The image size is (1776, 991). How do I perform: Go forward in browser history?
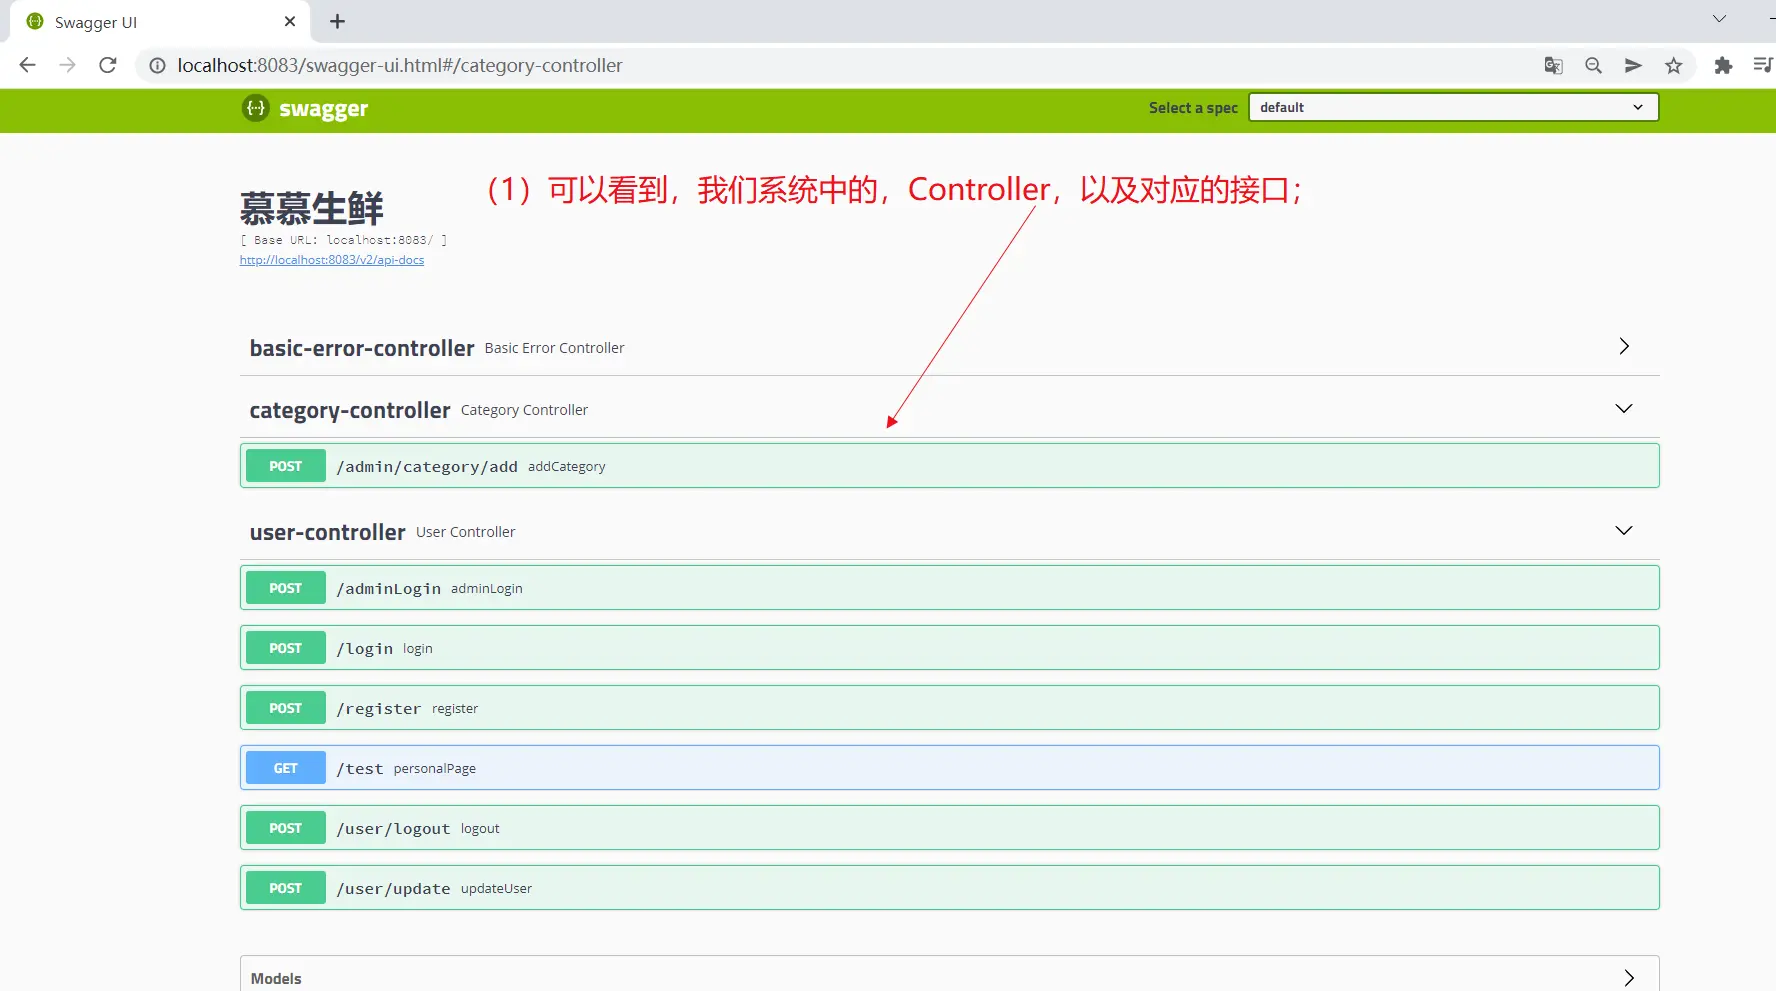tap(67, 65)
